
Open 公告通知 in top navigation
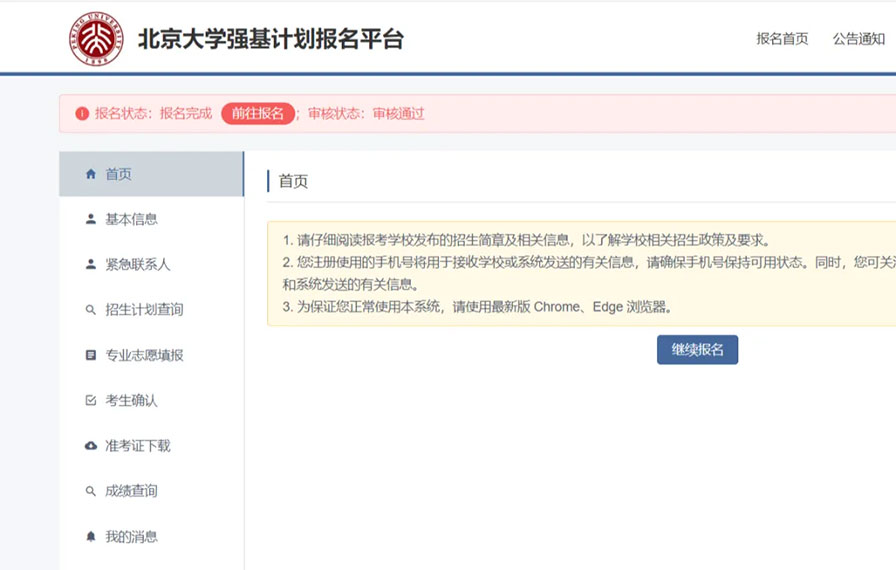858,39
